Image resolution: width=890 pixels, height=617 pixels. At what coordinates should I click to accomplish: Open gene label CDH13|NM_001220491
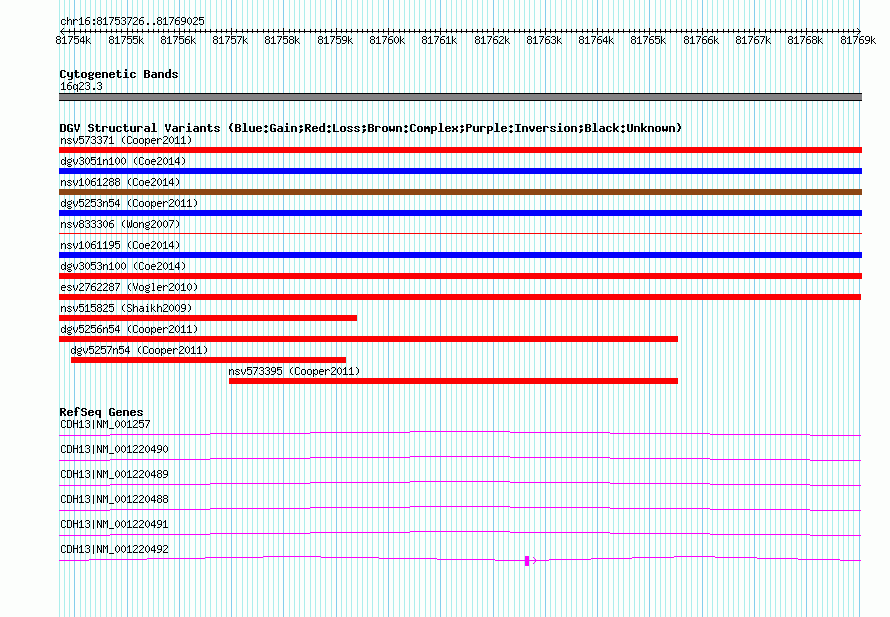click(x=114, y=524)
